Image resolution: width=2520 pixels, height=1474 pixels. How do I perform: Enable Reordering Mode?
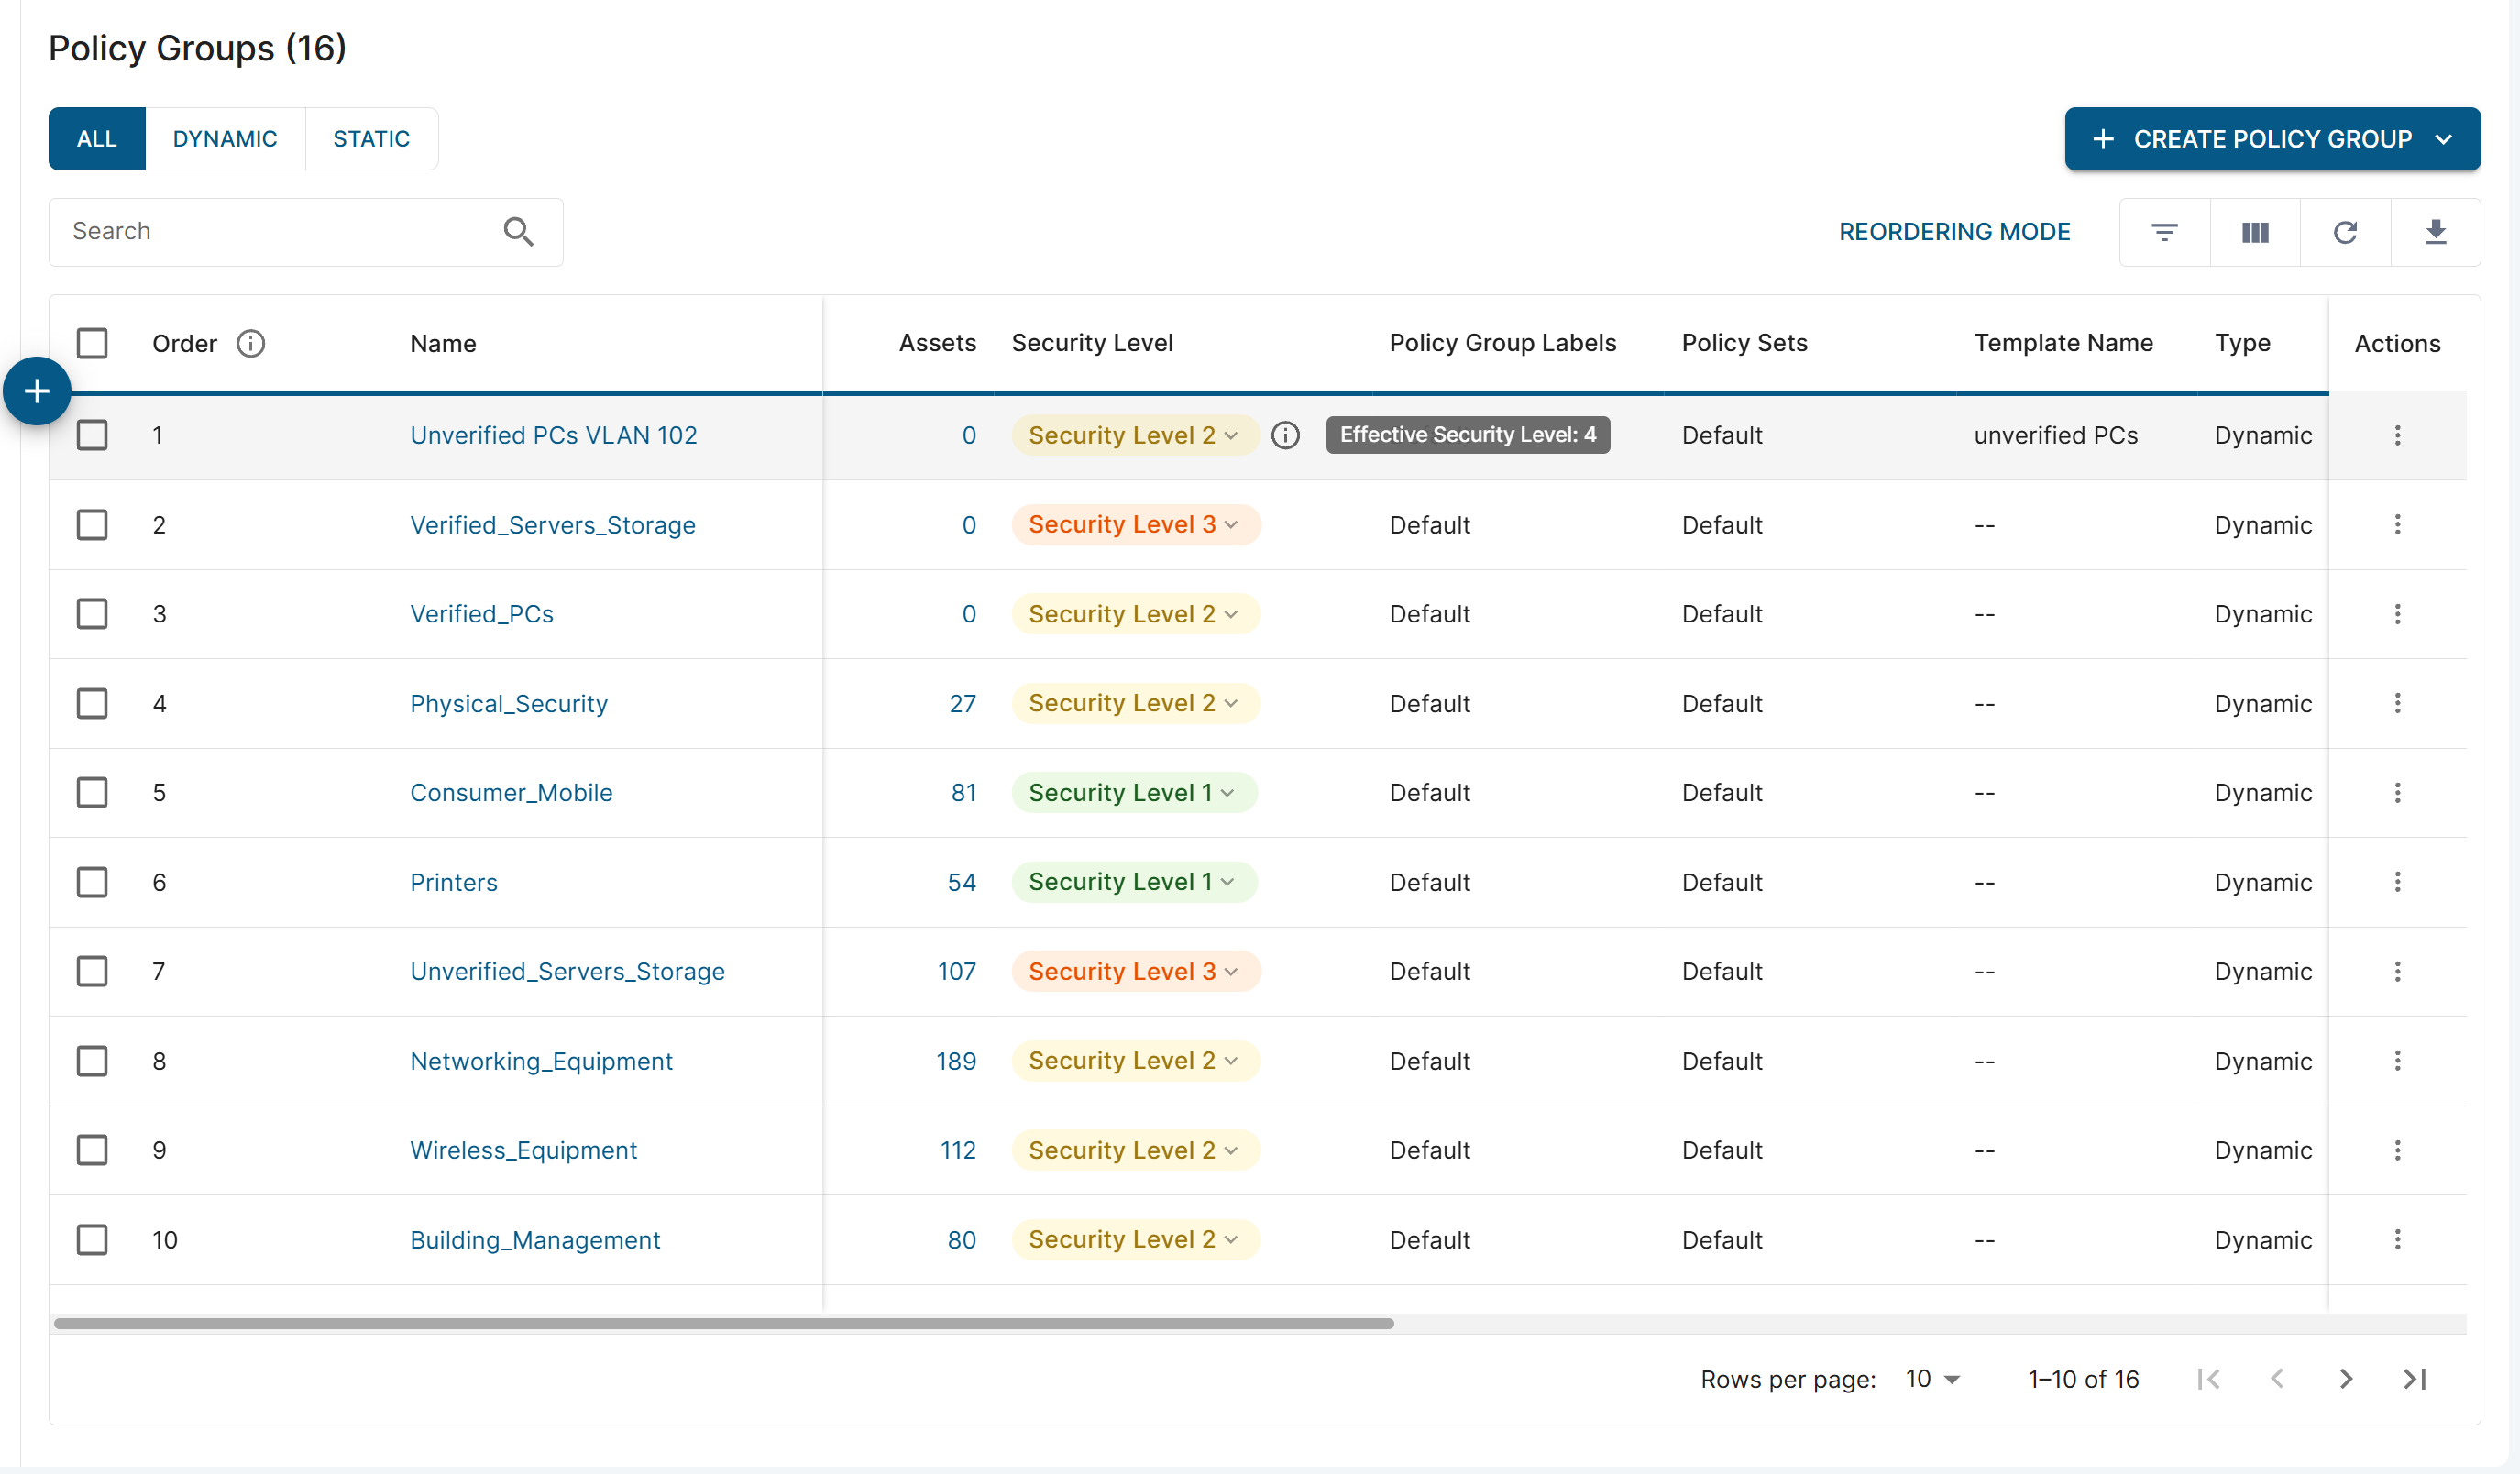1955,231
